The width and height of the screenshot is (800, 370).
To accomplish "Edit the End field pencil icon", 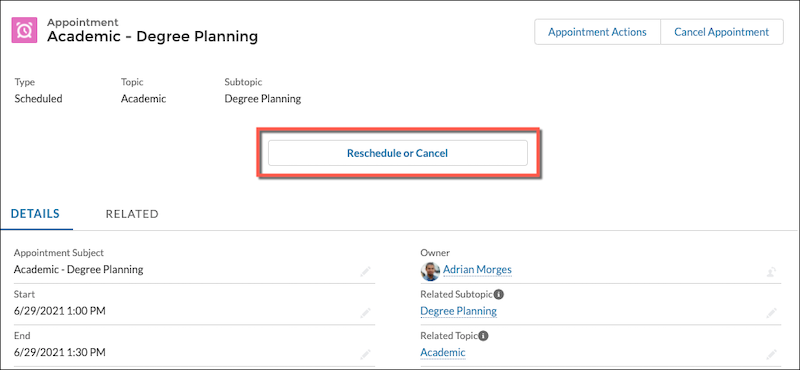I will point(366,354).
